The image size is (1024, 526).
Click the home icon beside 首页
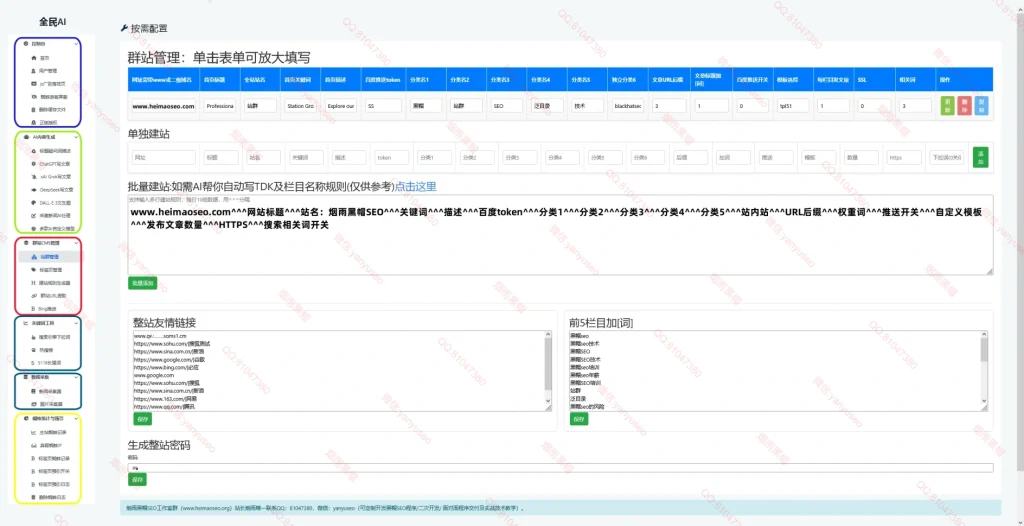33,58
